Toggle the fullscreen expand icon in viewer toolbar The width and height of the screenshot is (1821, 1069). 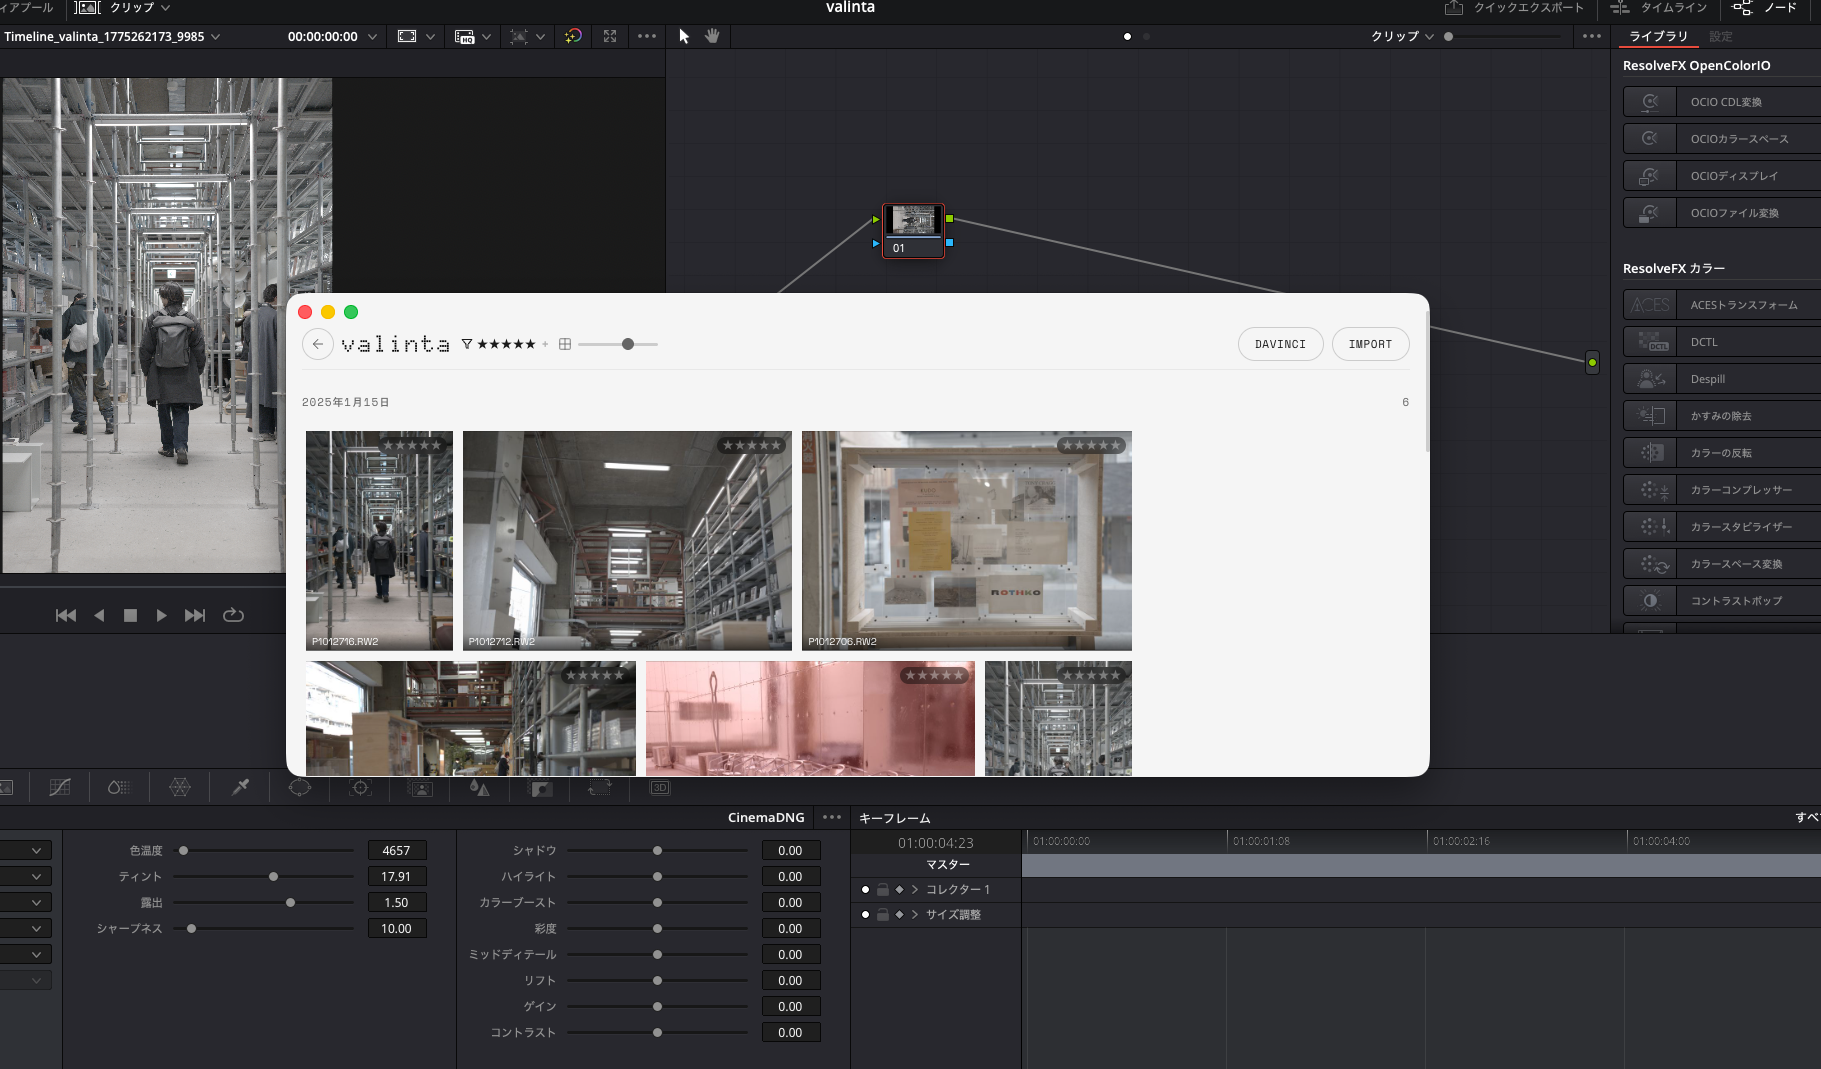[610, 36]
